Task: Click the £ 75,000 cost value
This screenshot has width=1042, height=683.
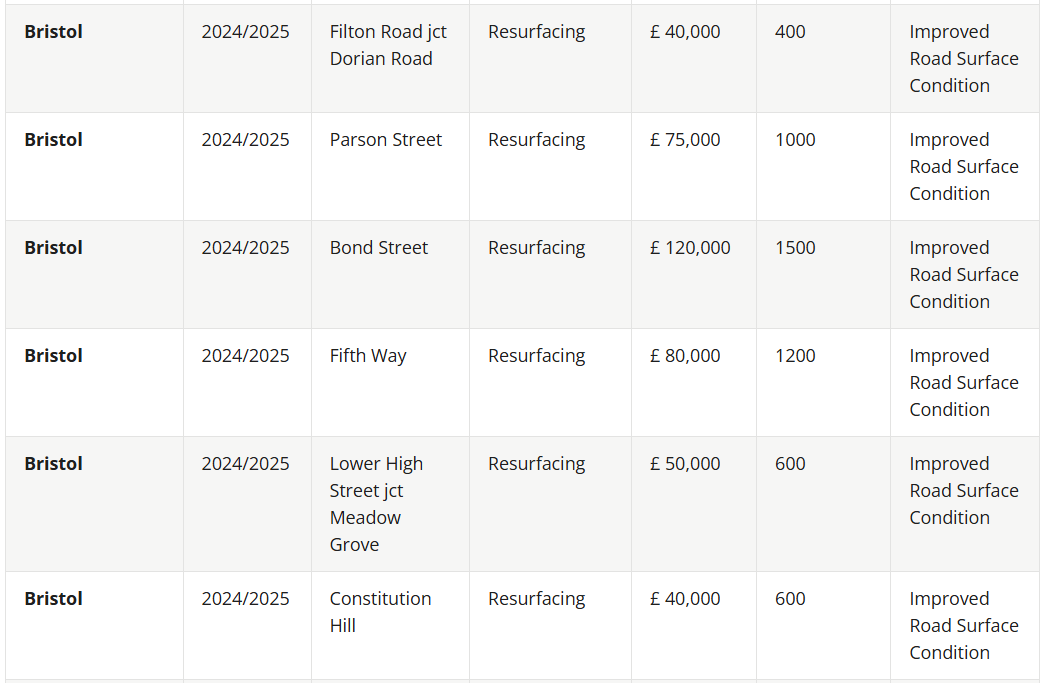Action: tap(685, 140)
